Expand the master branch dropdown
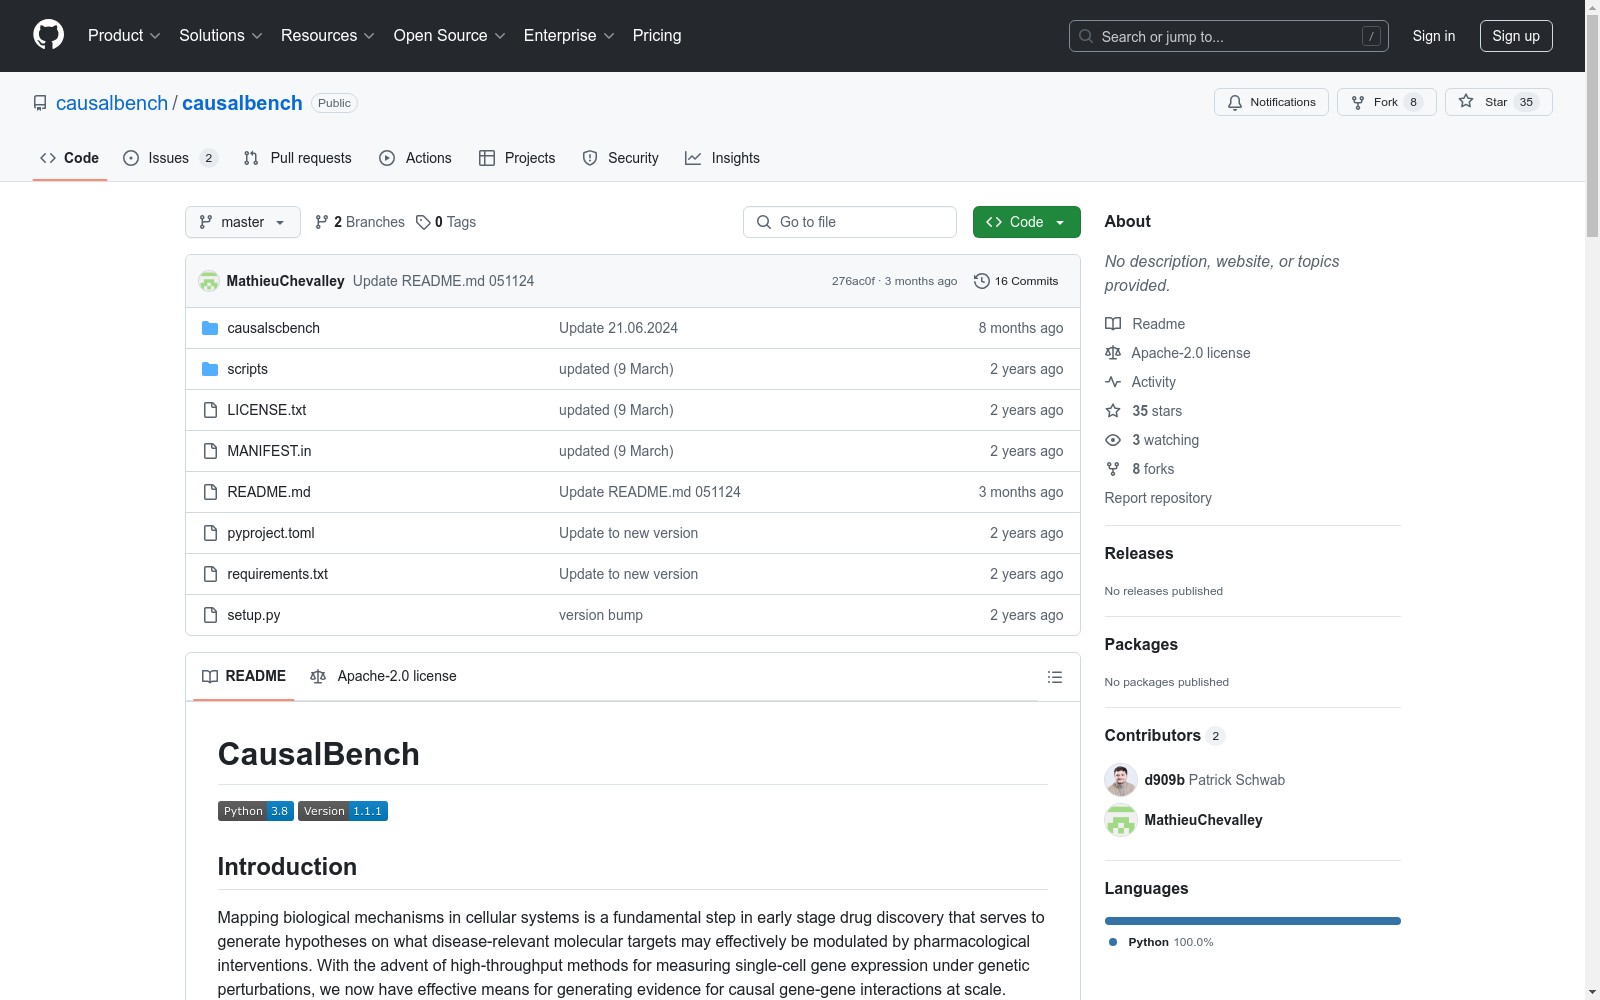 click(x=243, y=222)
